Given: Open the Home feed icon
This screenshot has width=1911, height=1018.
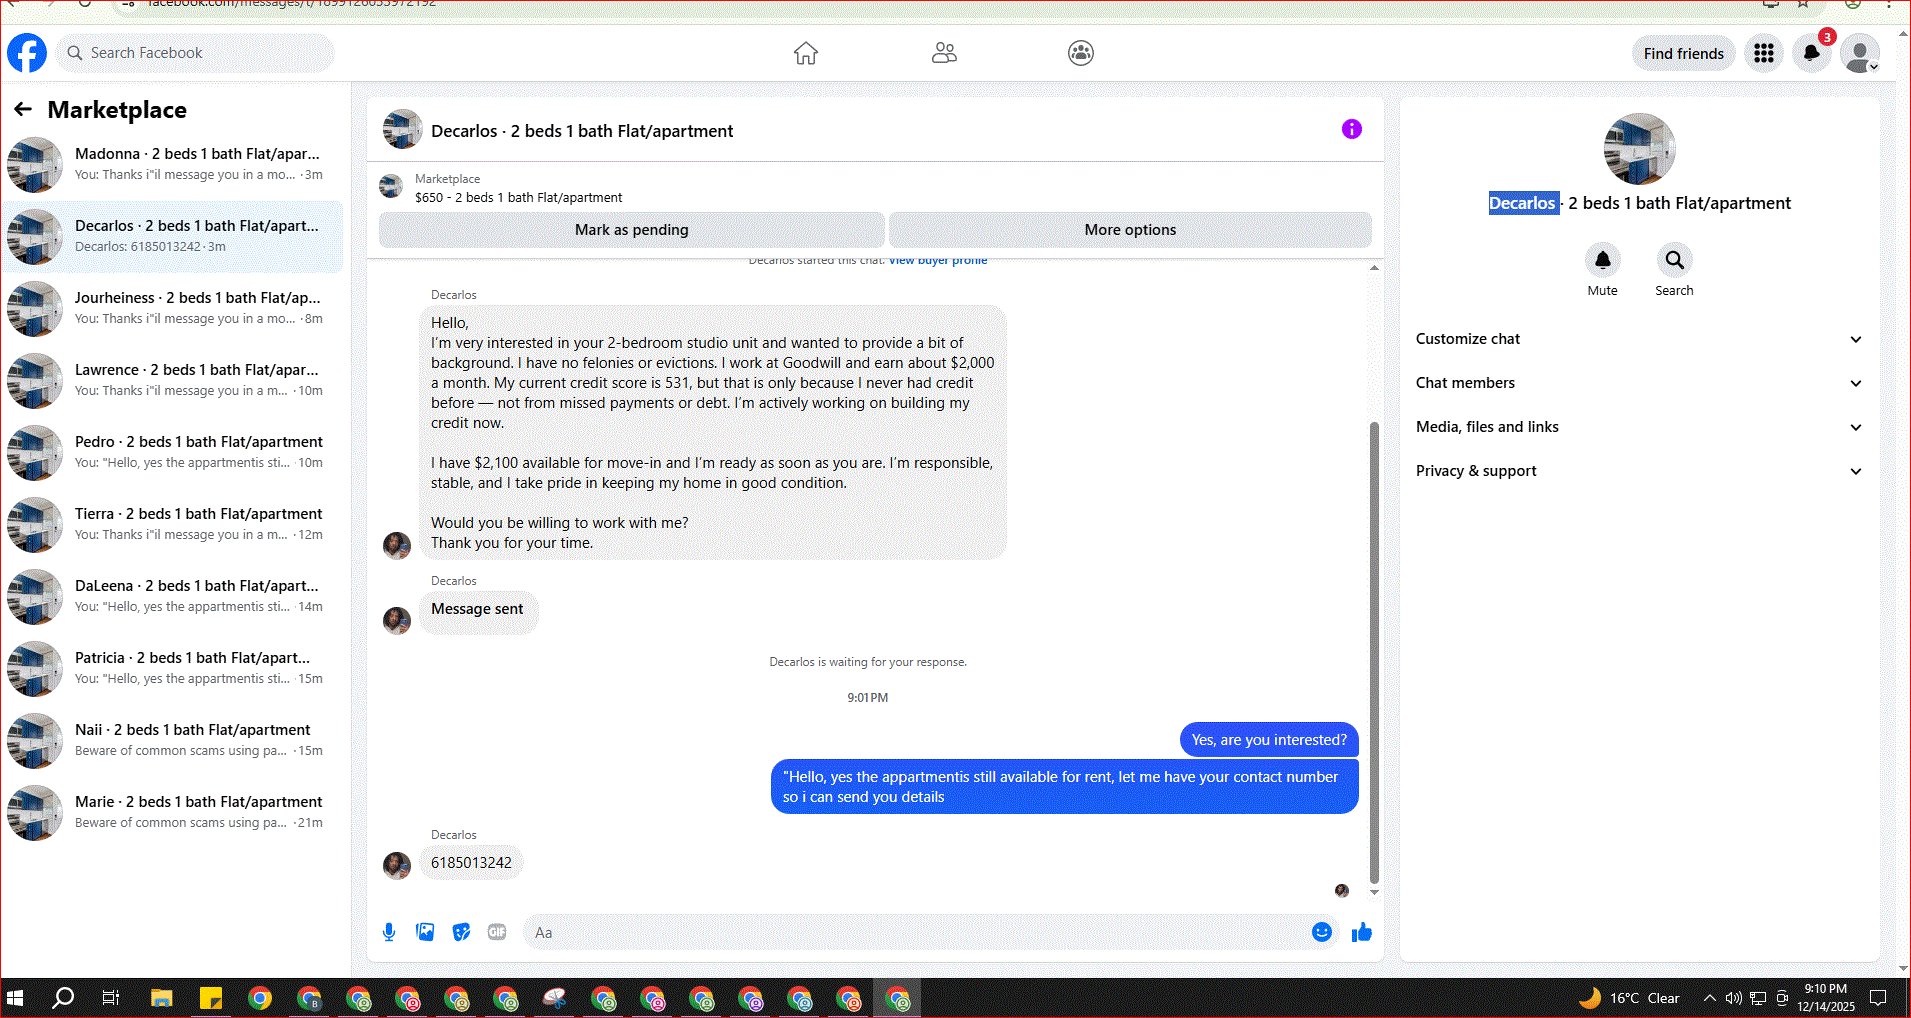Looking at the screenshot, I should (x=806, y=53).
